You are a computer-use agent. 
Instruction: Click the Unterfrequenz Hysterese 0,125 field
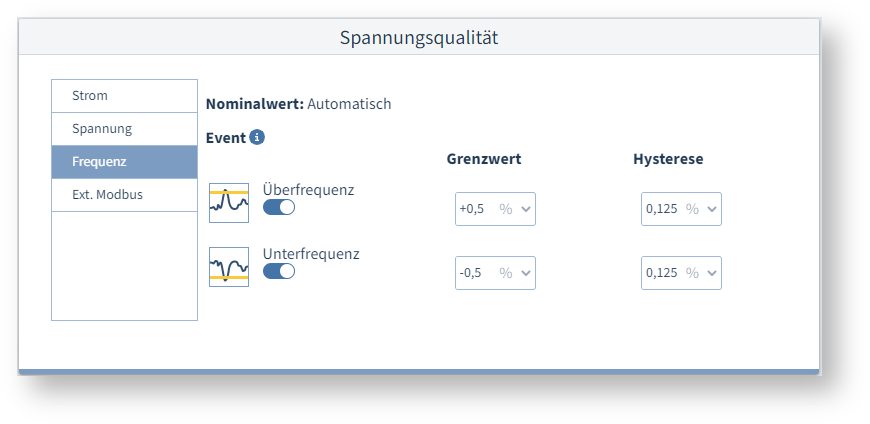(x=661, y=273)
